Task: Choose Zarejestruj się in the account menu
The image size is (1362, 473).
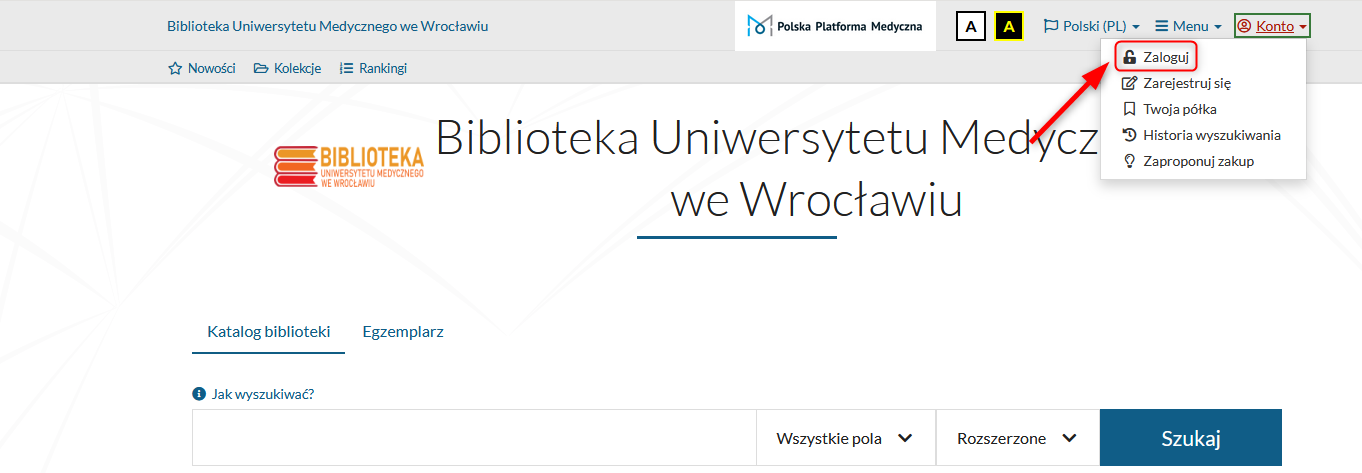Action: point(1186,83)
